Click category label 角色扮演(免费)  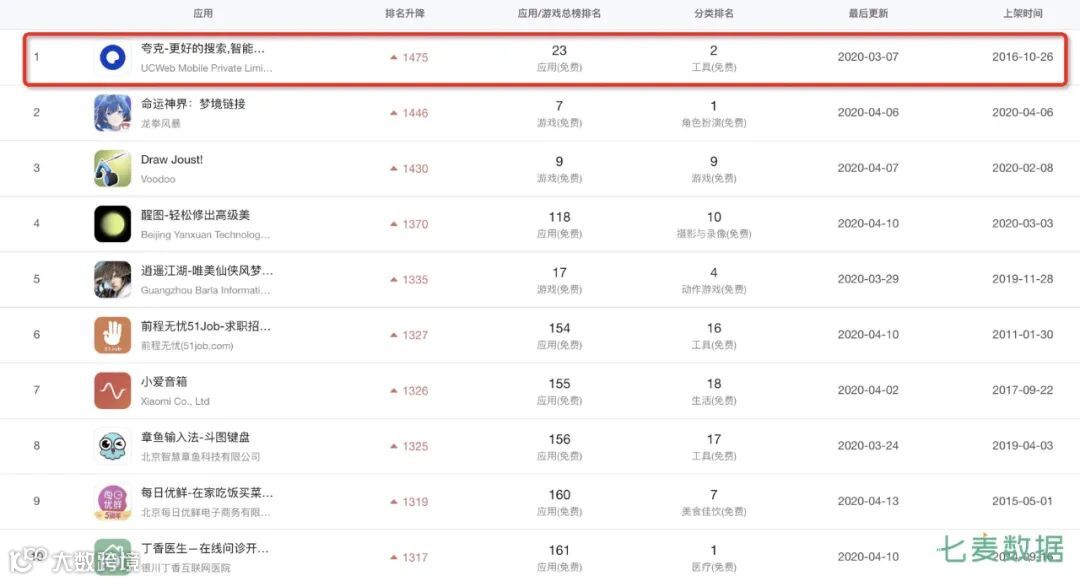(714, 123)
